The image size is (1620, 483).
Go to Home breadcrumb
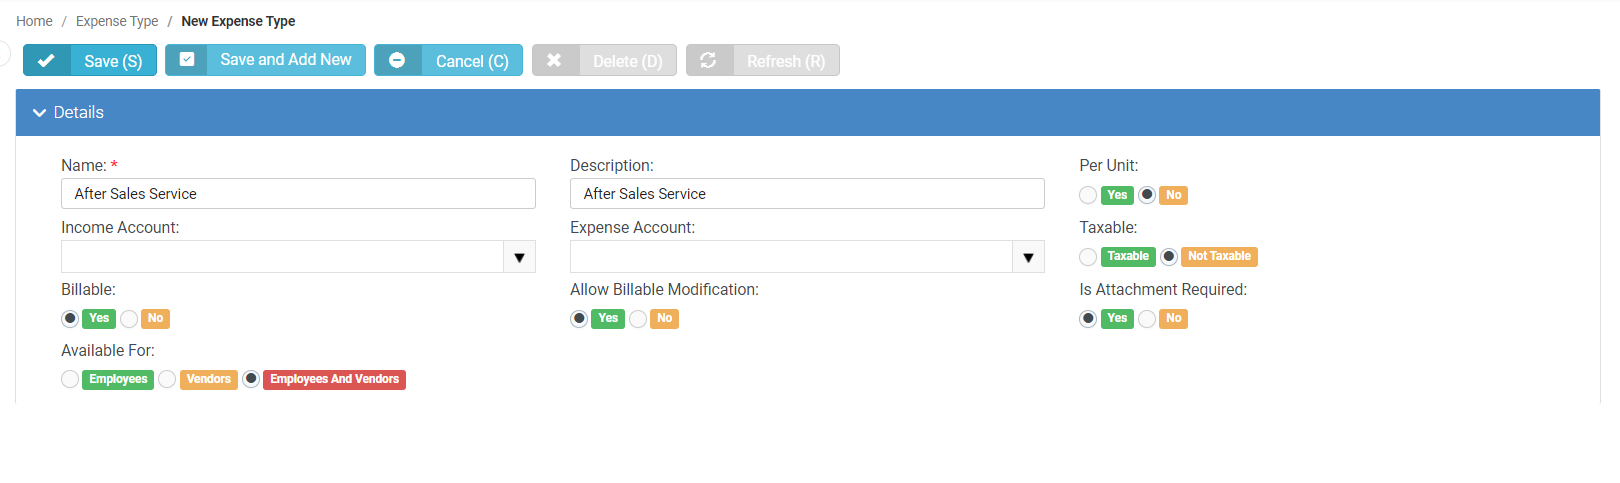(x=34, y=21)
